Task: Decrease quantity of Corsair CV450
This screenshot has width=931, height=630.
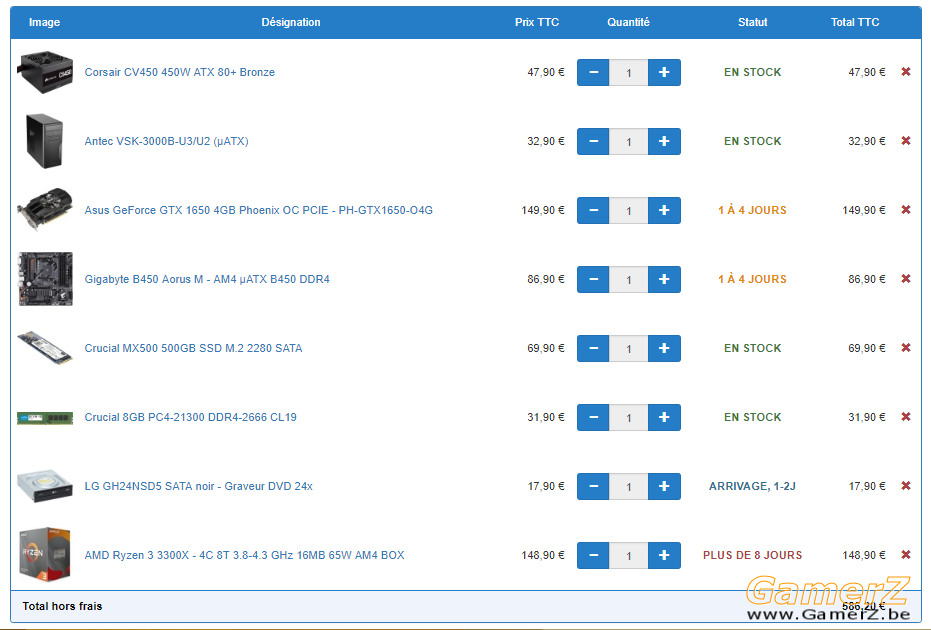Action: 593,72
